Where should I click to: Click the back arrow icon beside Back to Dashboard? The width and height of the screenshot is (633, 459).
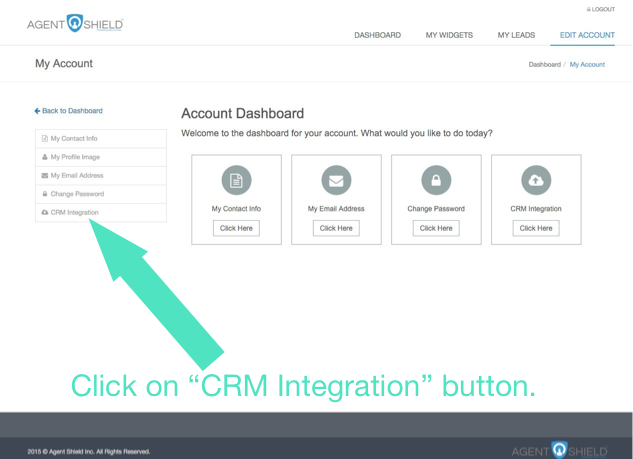(37, 111)
